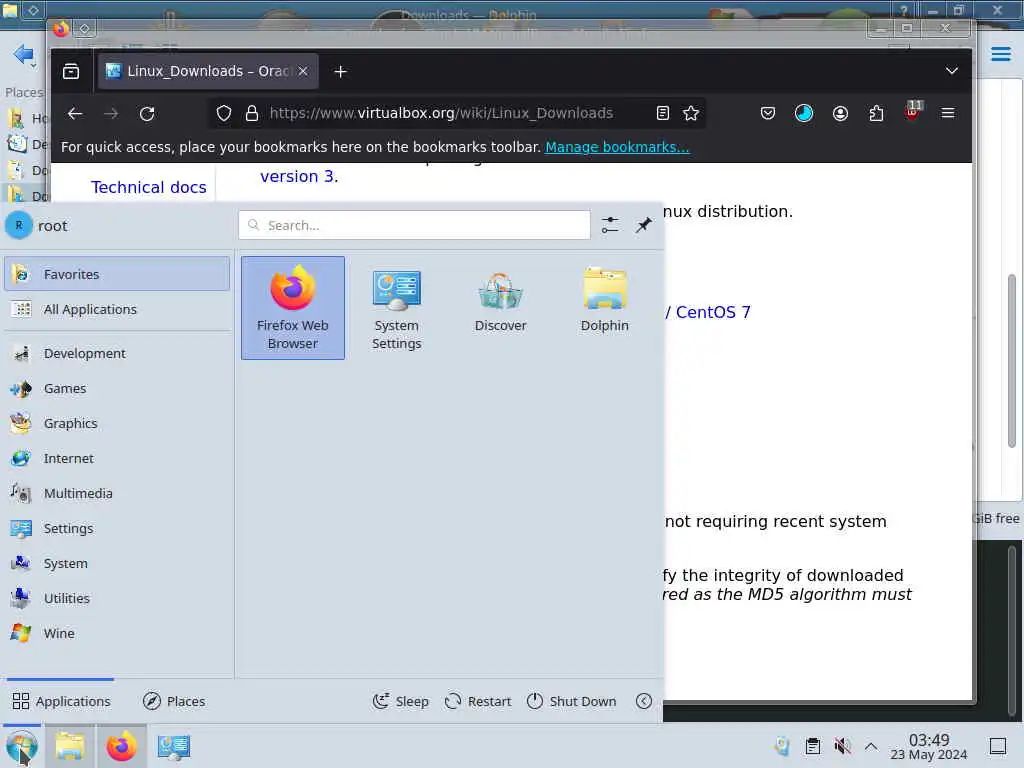Bookmark this page with star icon

coord(691,113)
